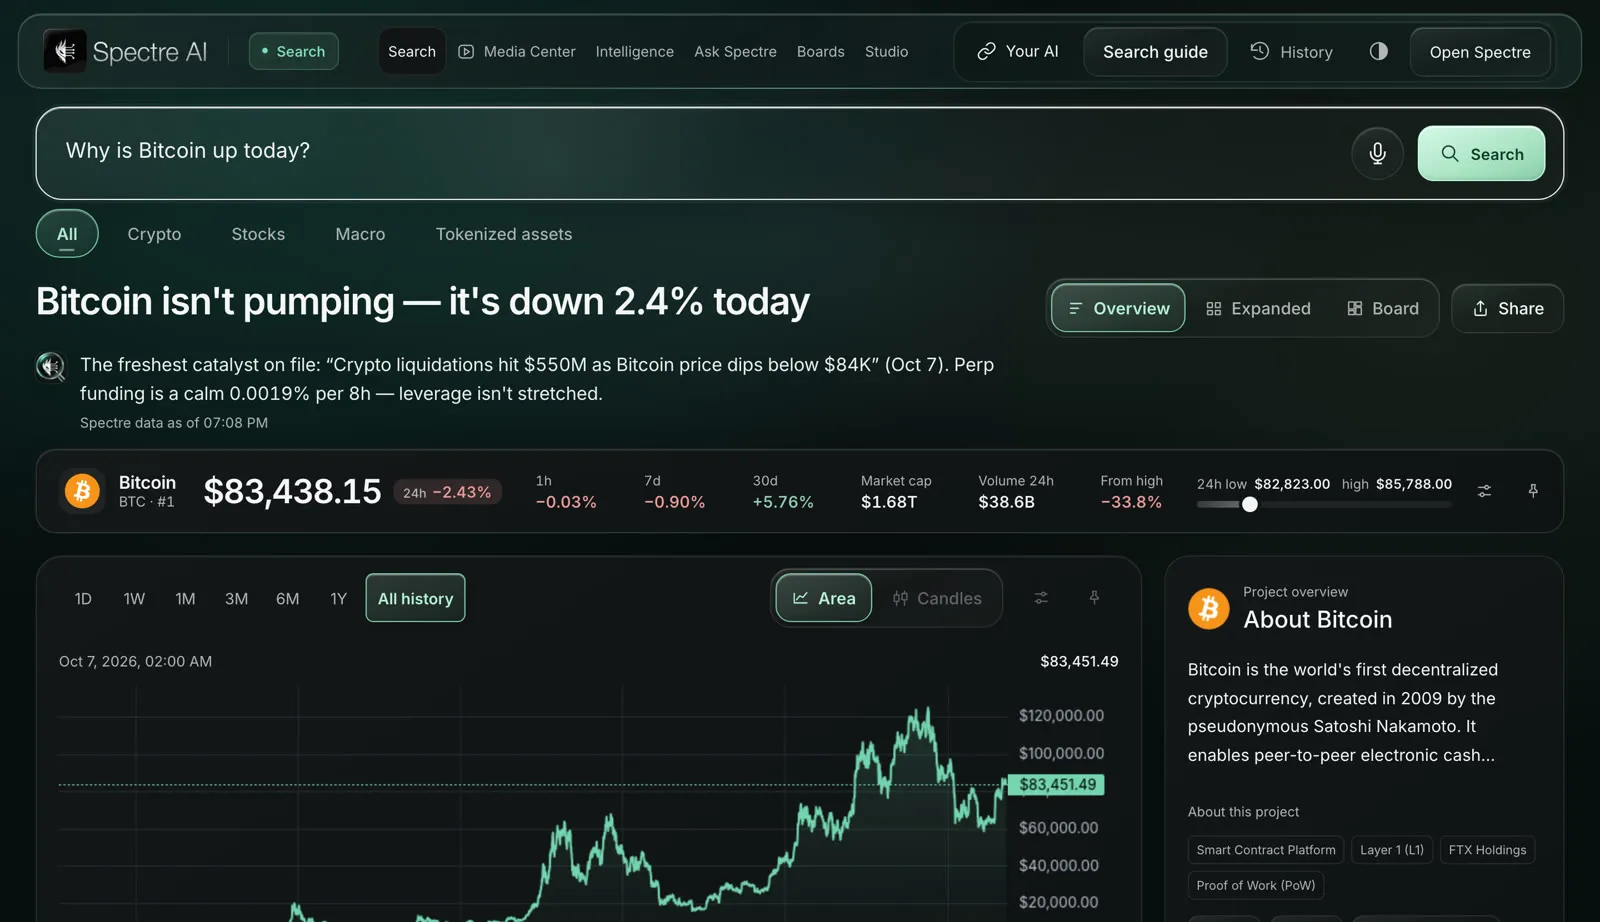Screen dimensions: 1600x922
Task: Share the search result
Action: click(1507, 308)
